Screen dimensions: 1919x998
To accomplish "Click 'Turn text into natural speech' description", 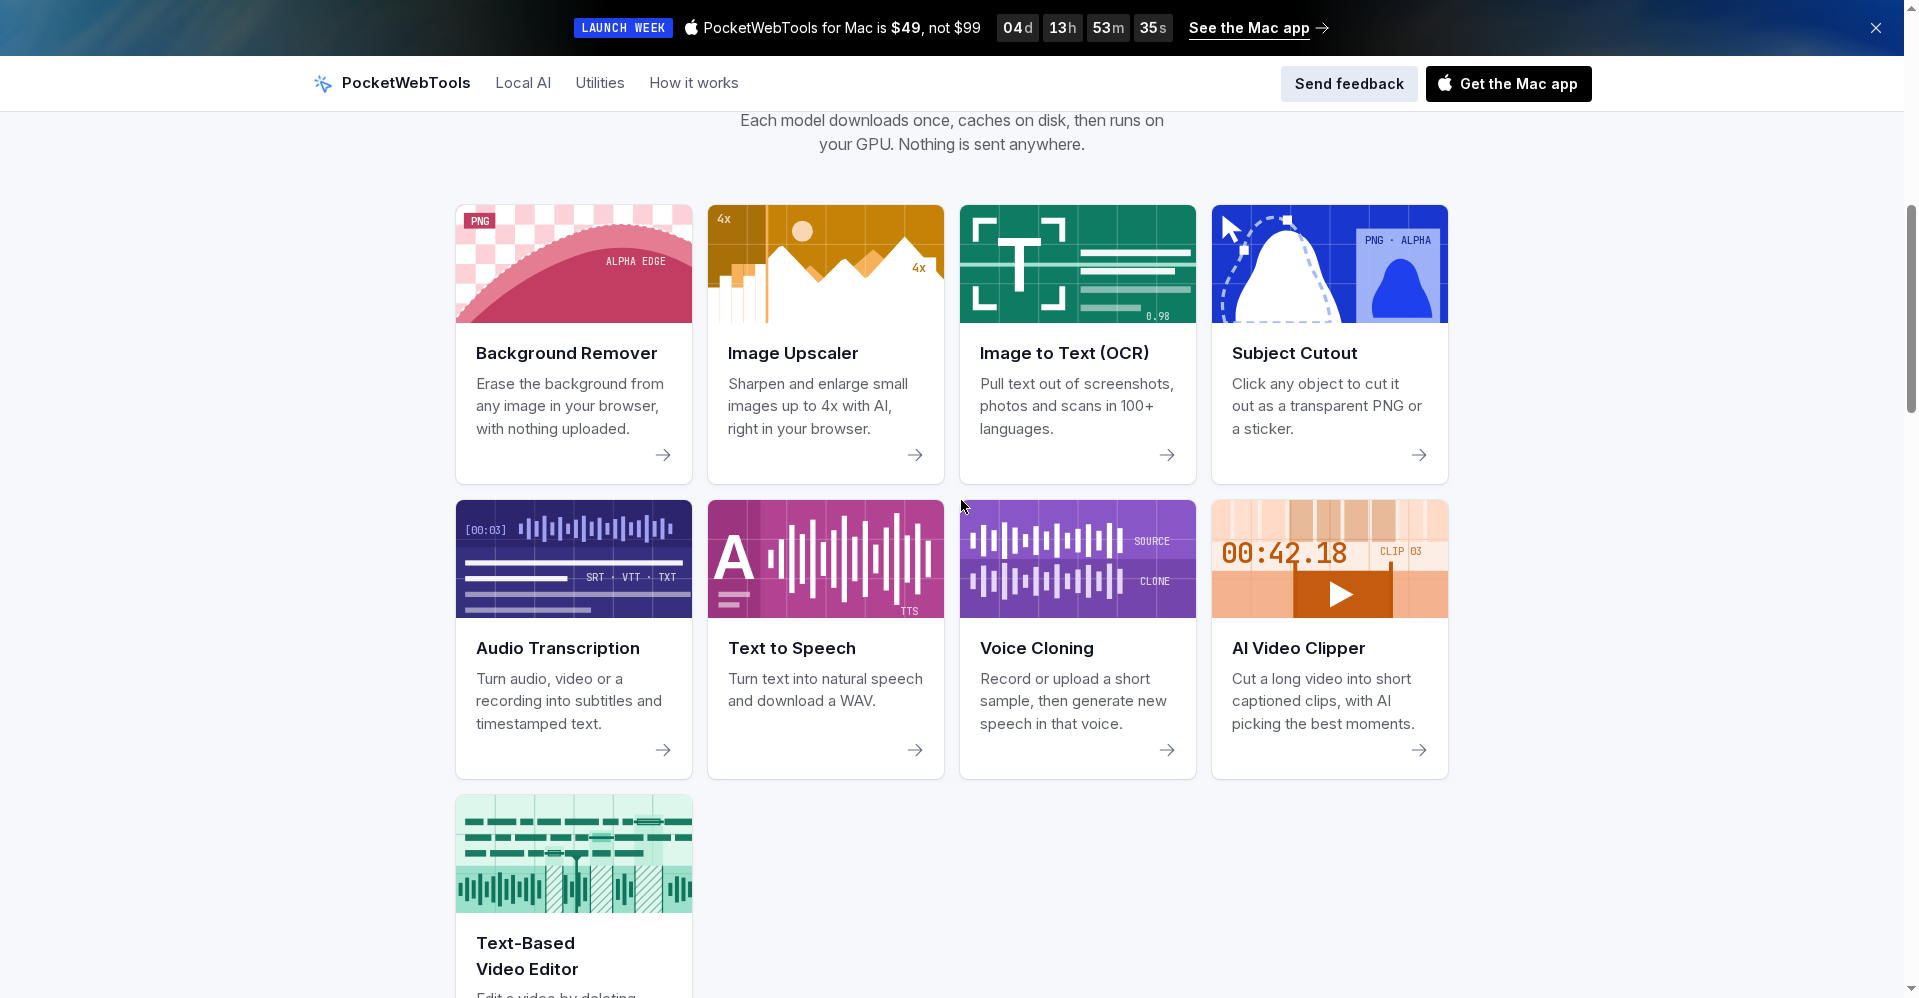I will (825, 690).
